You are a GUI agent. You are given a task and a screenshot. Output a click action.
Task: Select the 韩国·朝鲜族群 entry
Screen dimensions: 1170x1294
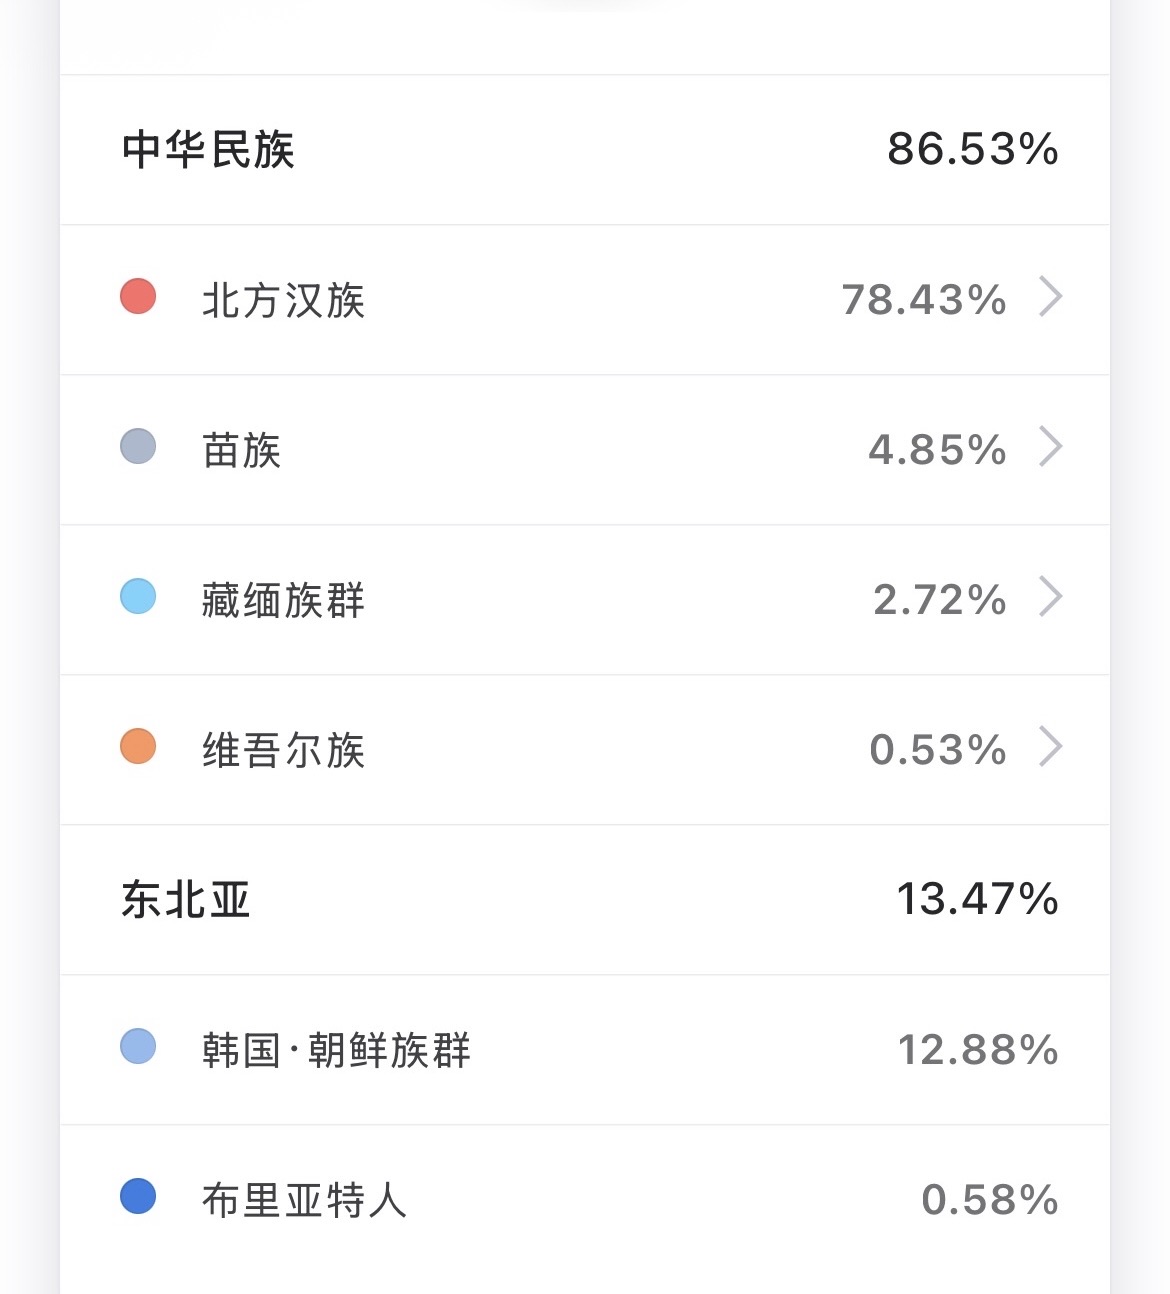pyautogui.click(x=336, y=1050)
